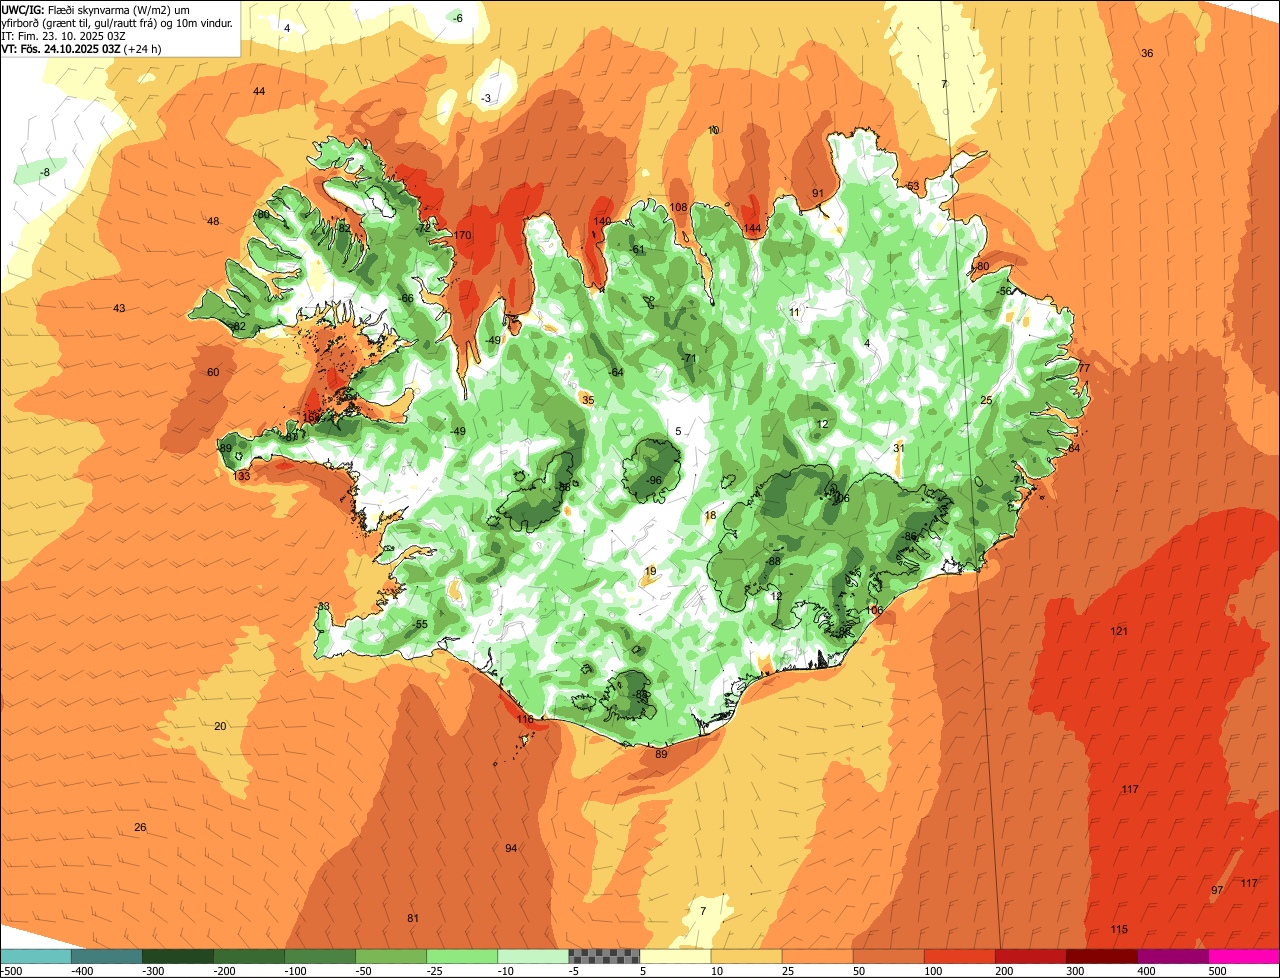
Task: Click the map value 19 in the south interior
Action: (651, 572)
